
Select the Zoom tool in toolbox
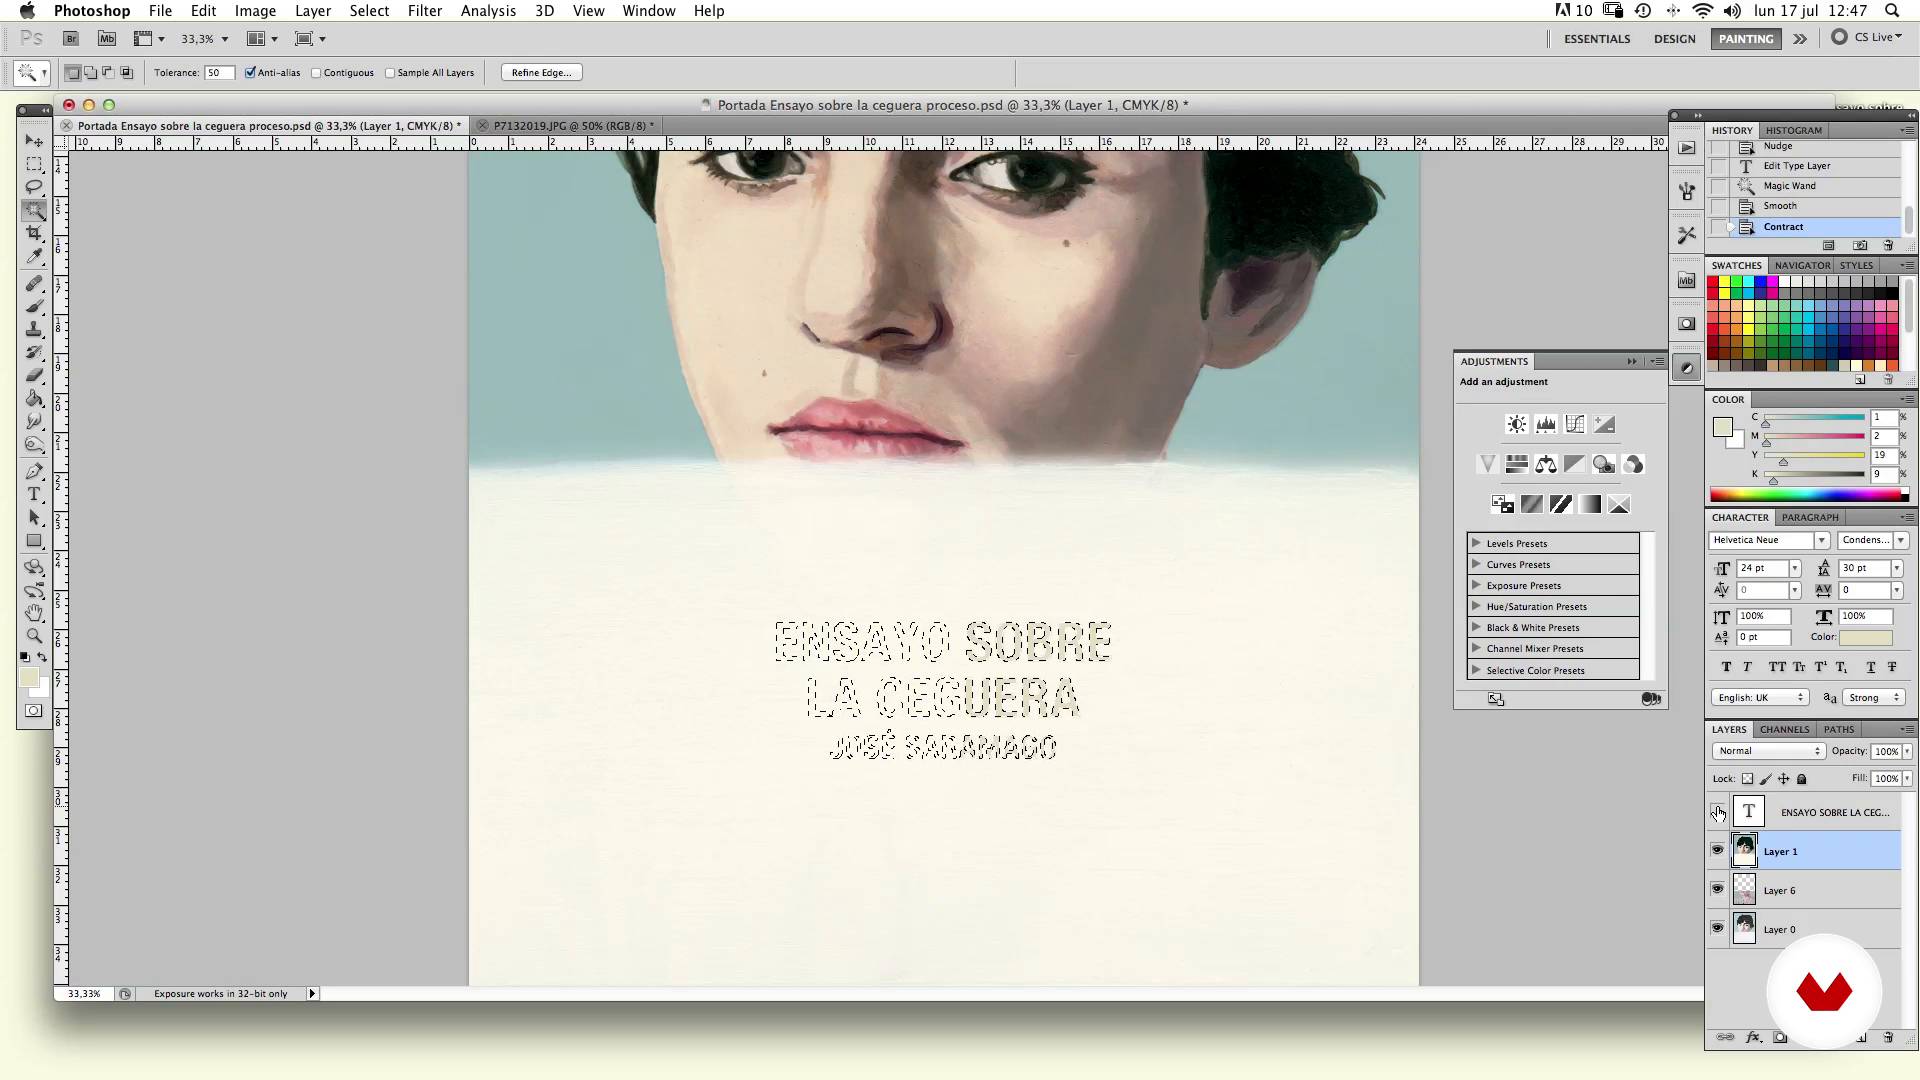34,635
